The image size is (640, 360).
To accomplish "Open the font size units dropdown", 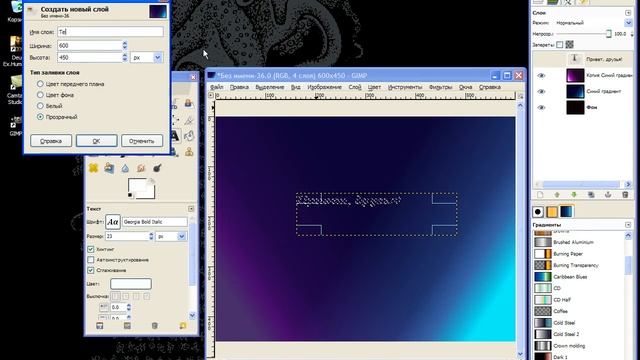I will click(x=182, y=236).
